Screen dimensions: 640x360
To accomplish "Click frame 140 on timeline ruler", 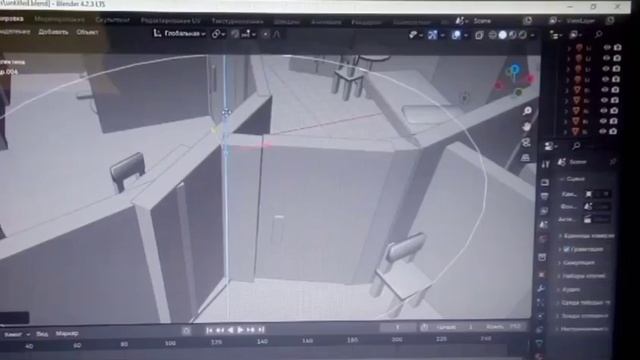I will (x=262, y=341).
